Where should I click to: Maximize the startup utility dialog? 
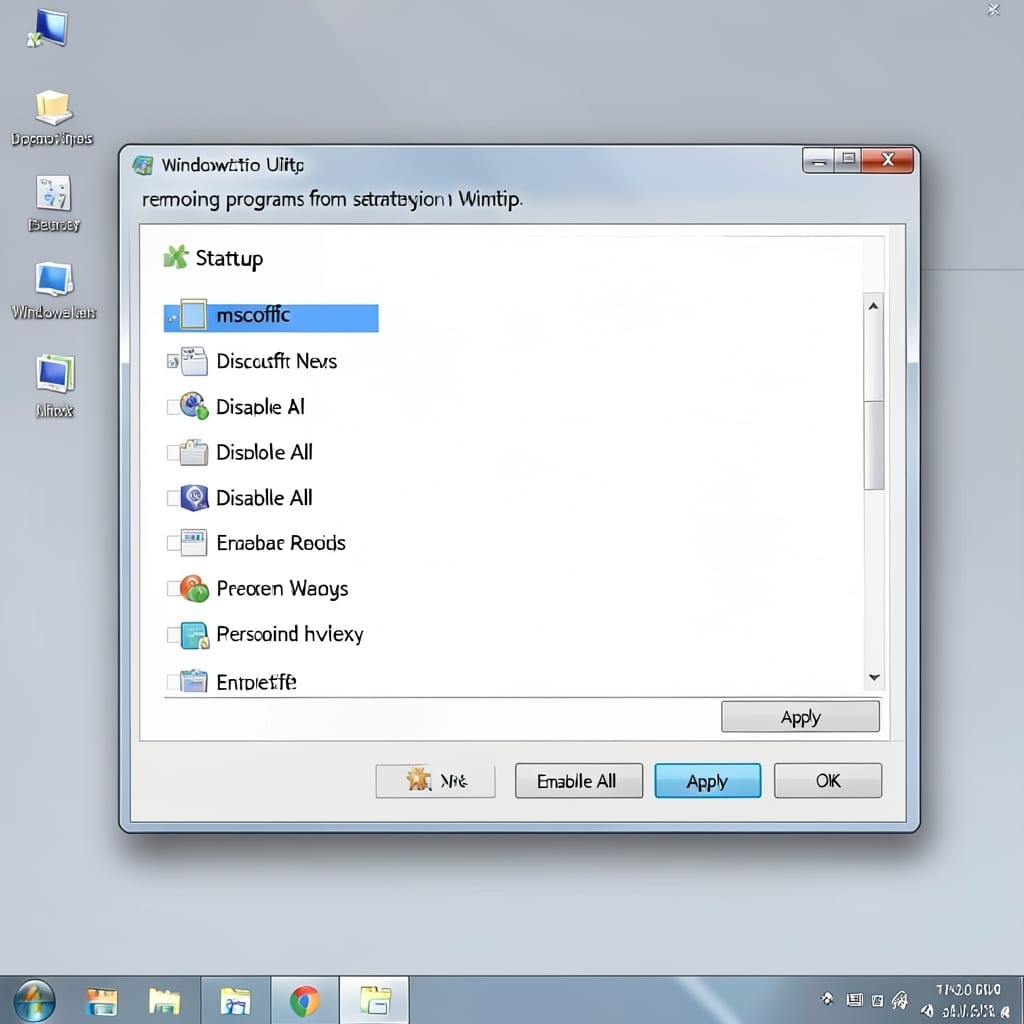pos(848,159)
